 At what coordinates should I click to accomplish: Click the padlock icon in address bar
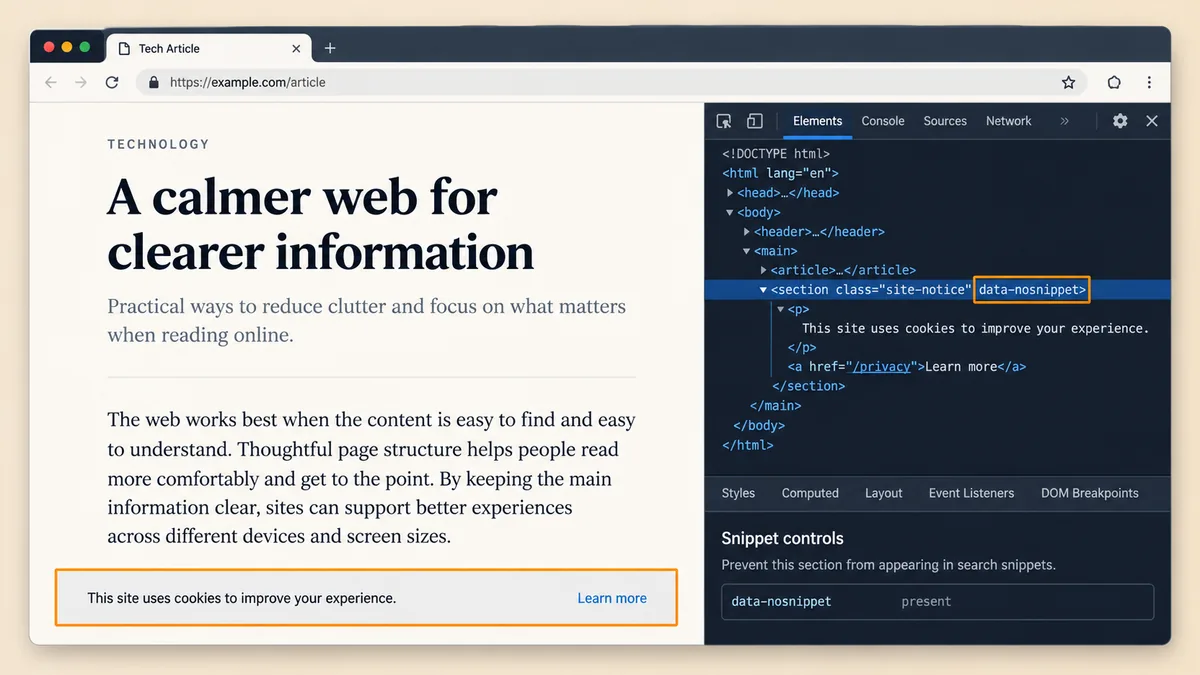153,83
